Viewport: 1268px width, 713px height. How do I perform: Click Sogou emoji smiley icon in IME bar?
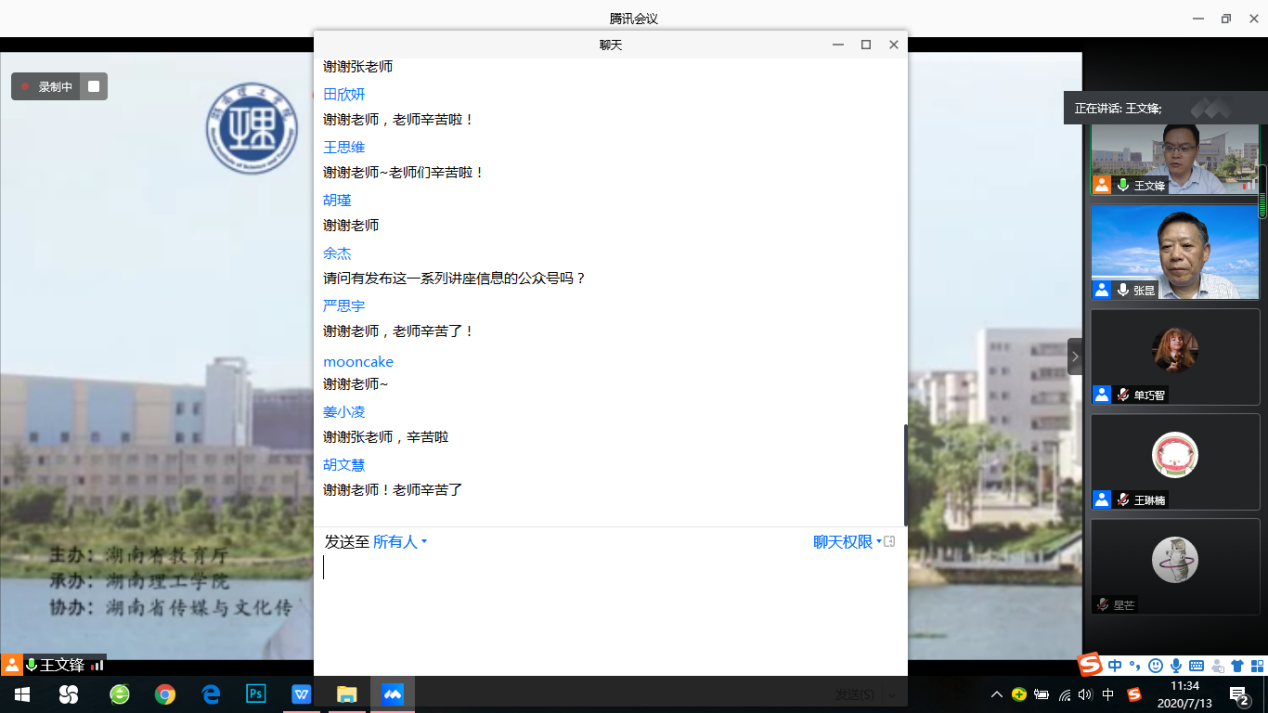1155,666
